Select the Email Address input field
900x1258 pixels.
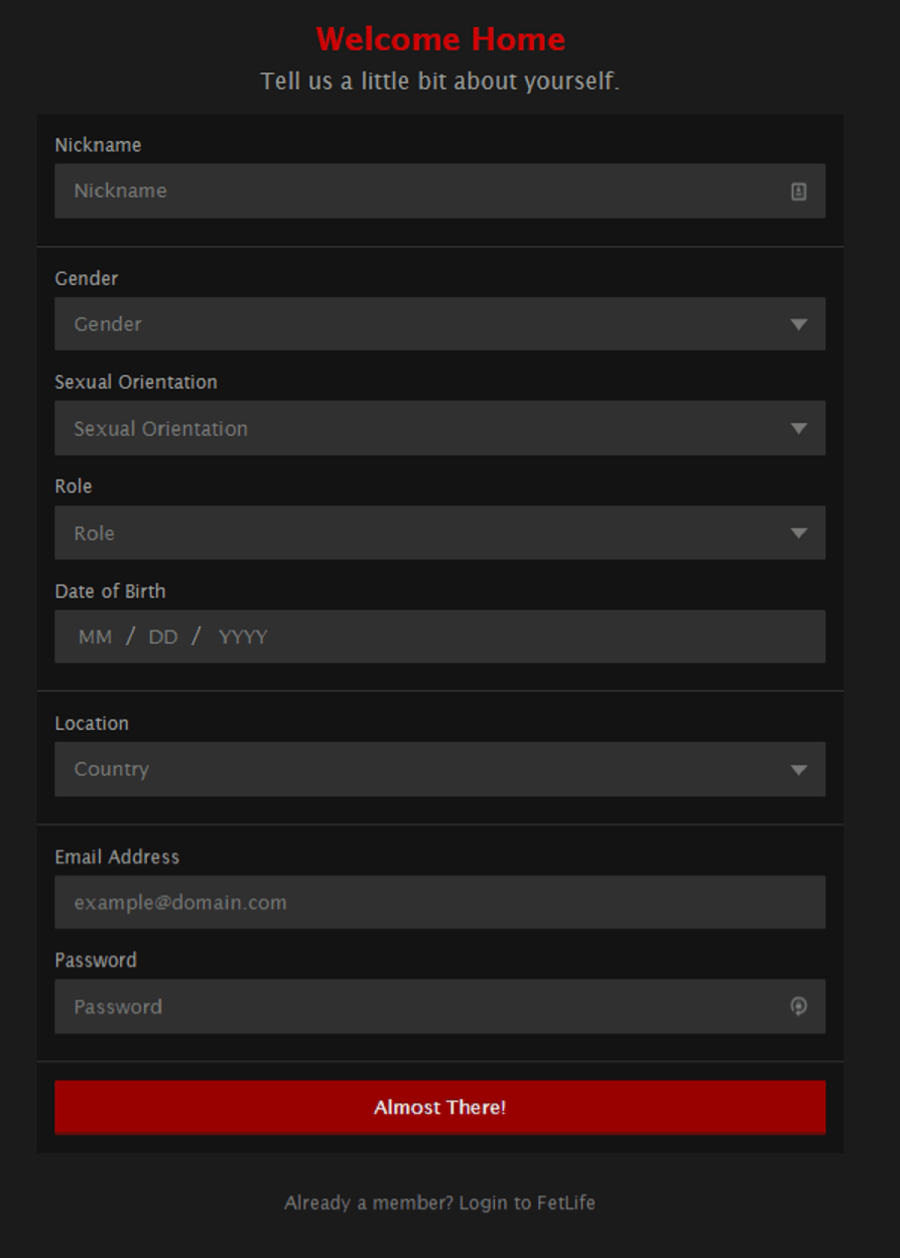pyautogui.click(x=440, y=901)
